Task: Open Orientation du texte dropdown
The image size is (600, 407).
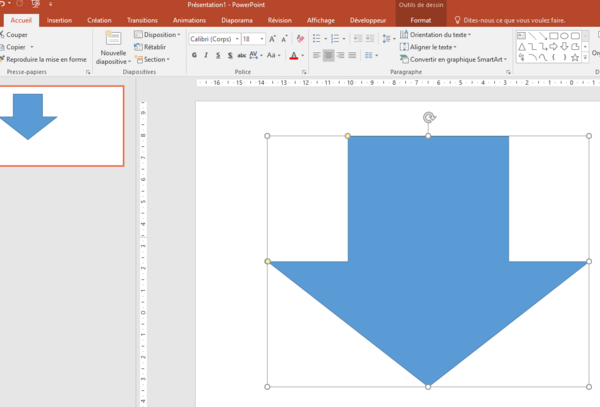Action: tap(435, 35)
